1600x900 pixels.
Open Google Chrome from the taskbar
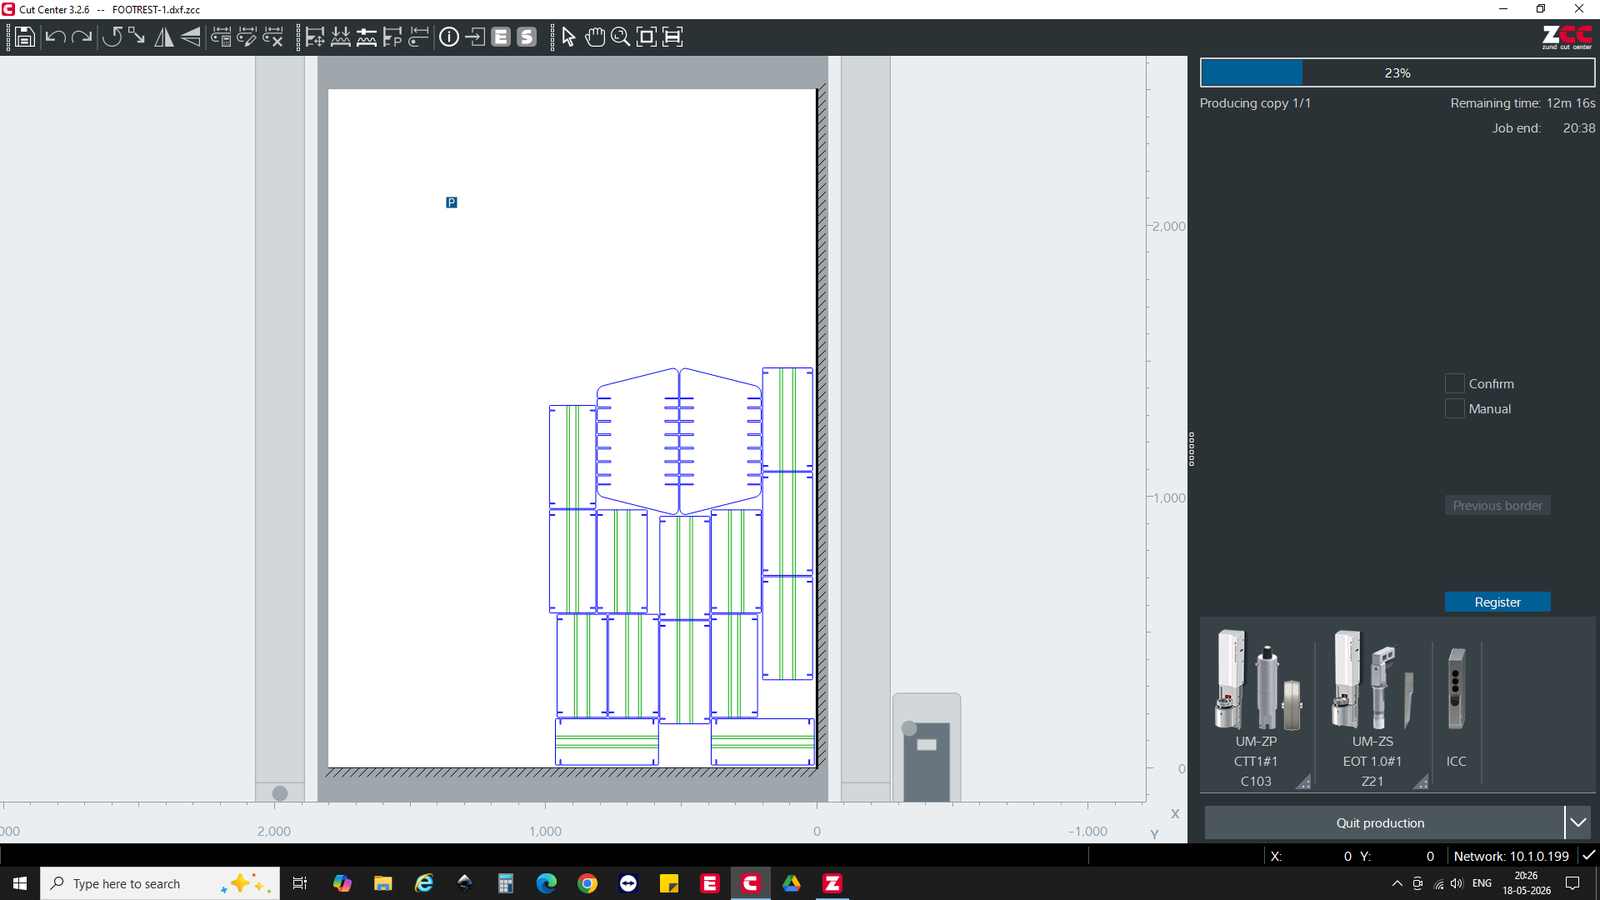[587, 883]
